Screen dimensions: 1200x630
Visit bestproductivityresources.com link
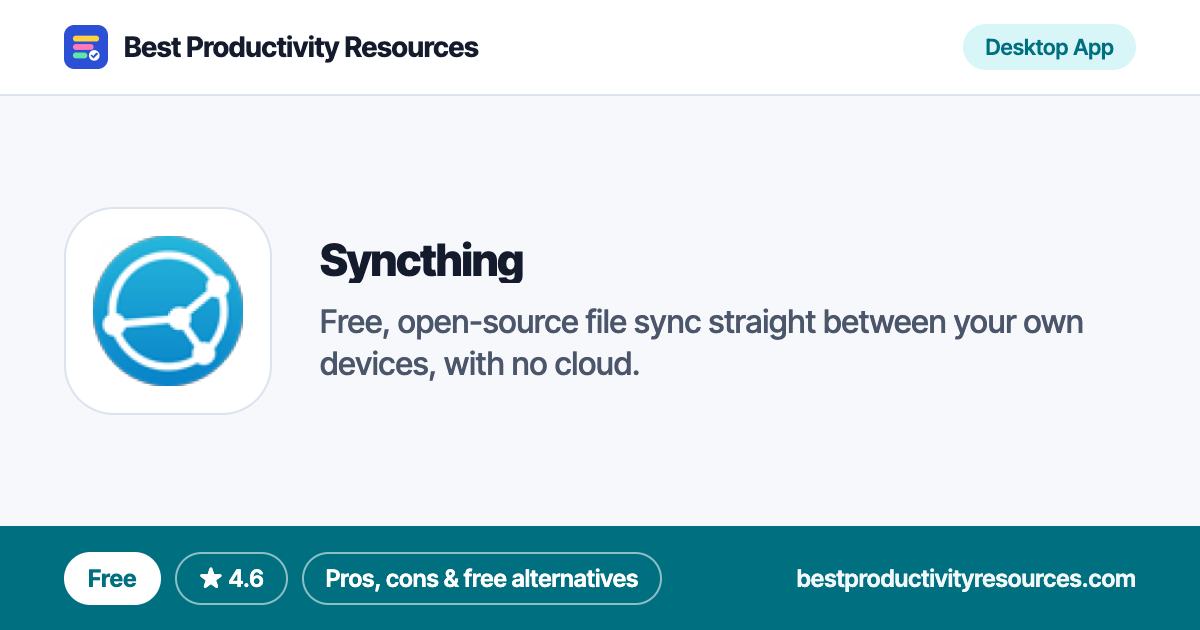point(966,578)
